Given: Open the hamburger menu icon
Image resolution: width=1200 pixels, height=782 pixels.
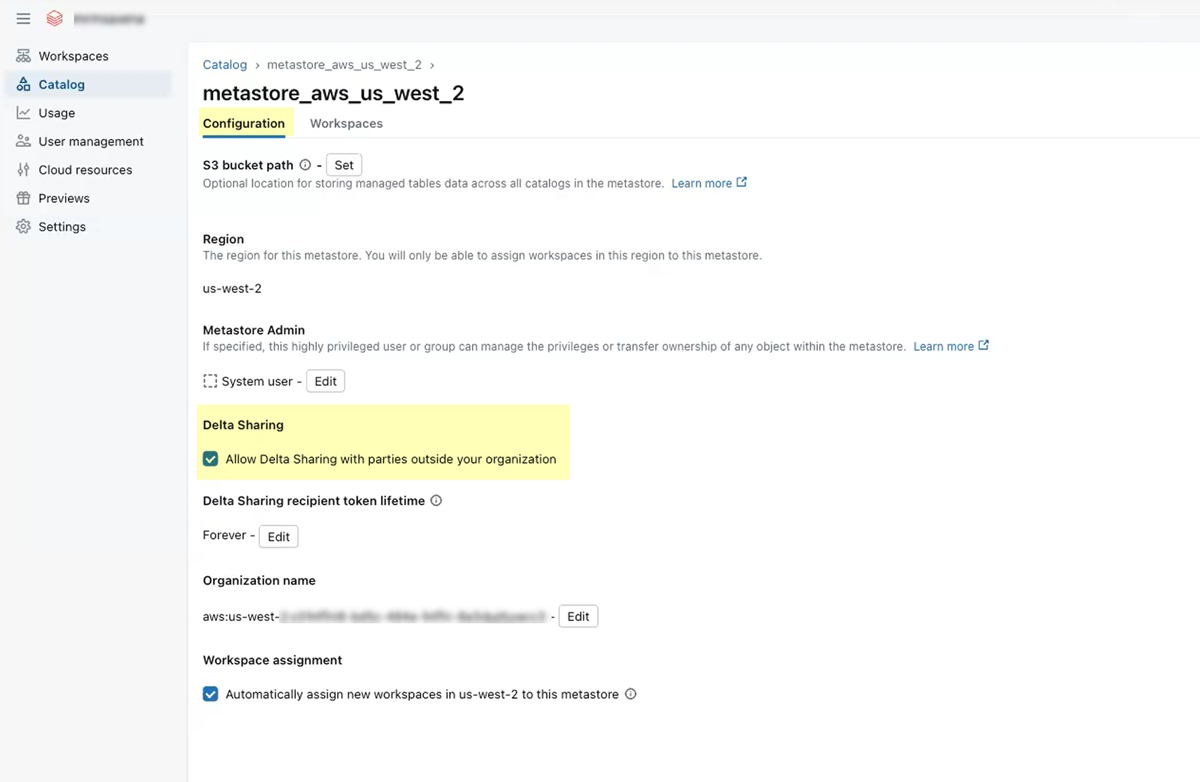Looking at the screenshot, I should coord(23,19).
